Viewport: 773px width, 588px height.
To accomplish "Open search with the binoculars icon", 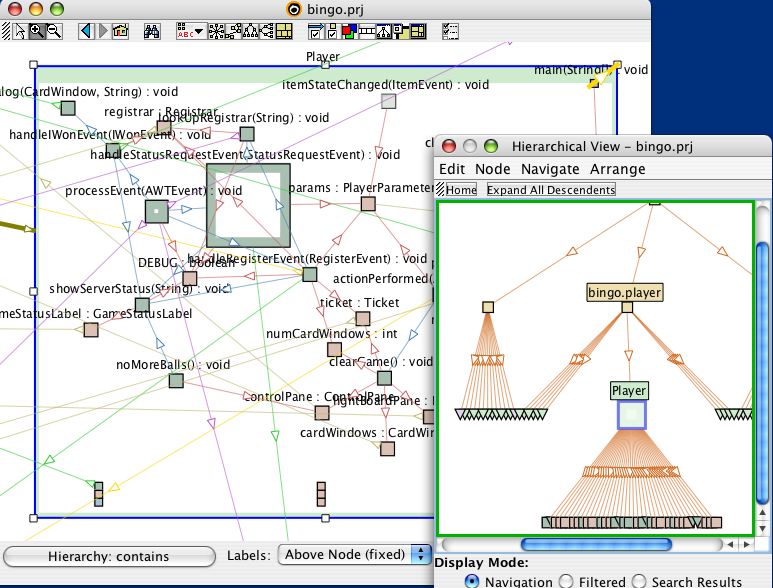I will [153, 31].
